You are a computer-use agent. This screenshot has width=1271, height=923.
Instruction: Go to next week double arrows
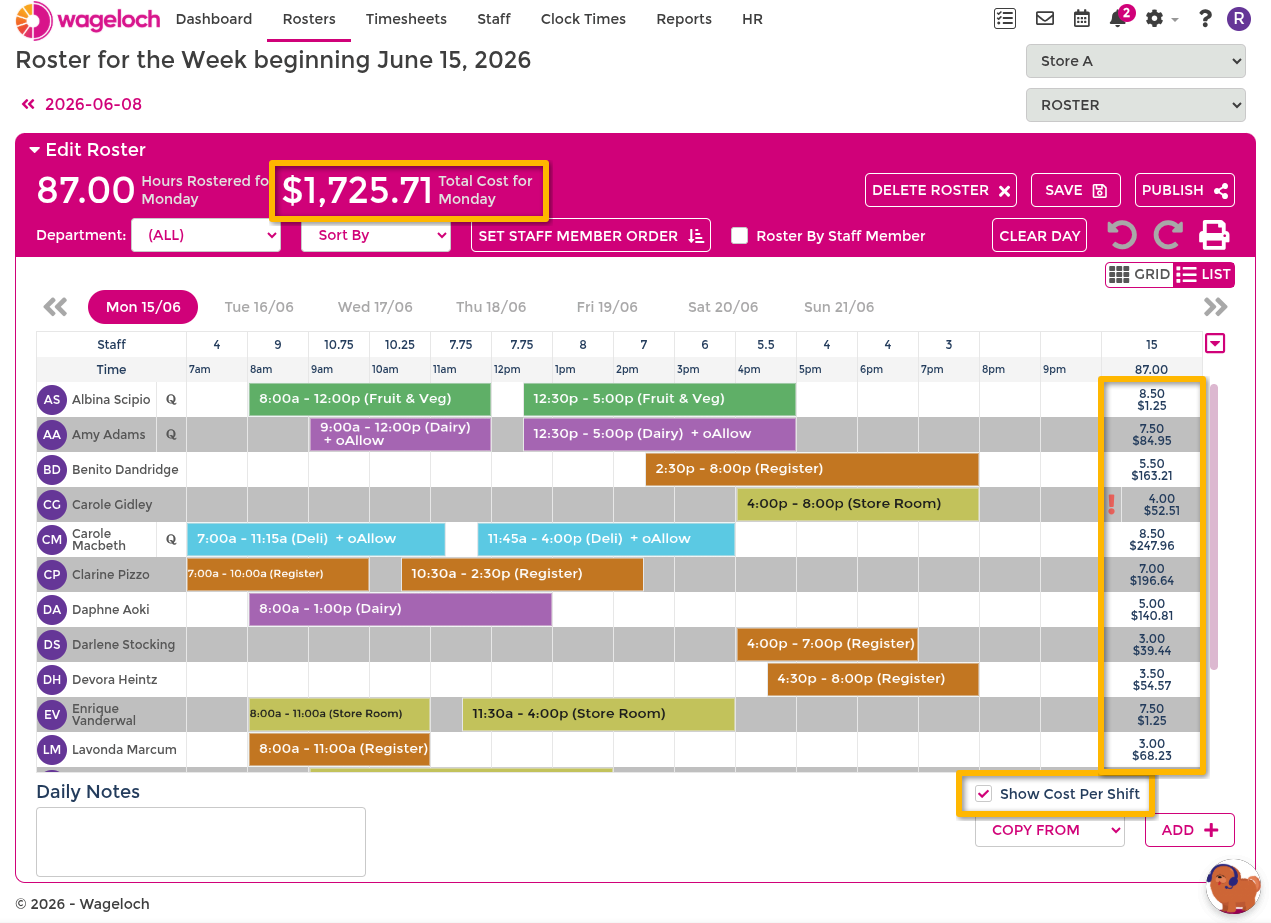coord(1216,307)
